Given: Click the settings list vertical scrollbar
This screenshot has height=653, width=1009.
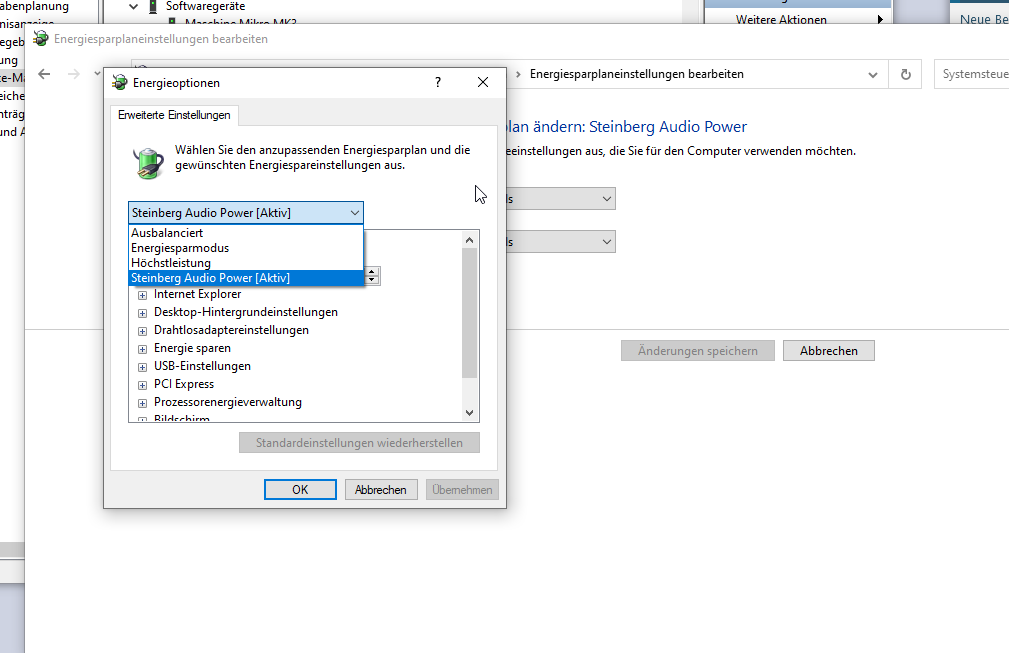Looking at the screenshot, I should [470, 312].
